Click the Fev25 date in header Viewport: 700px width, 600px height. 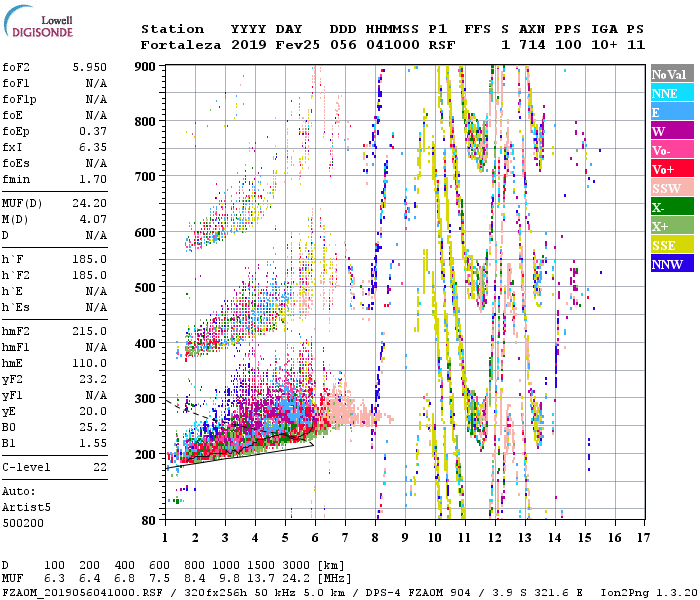(298, 45)
